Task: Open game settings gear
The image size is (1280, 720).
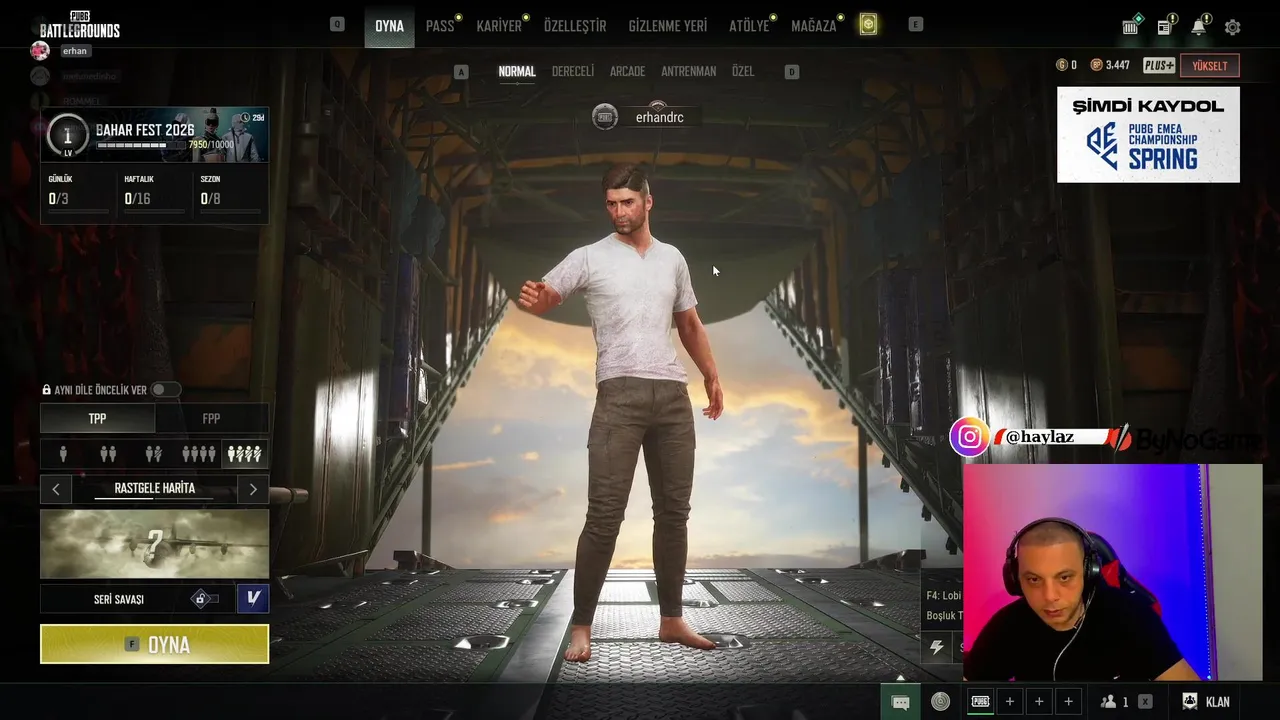Action: coord(1232,27)
